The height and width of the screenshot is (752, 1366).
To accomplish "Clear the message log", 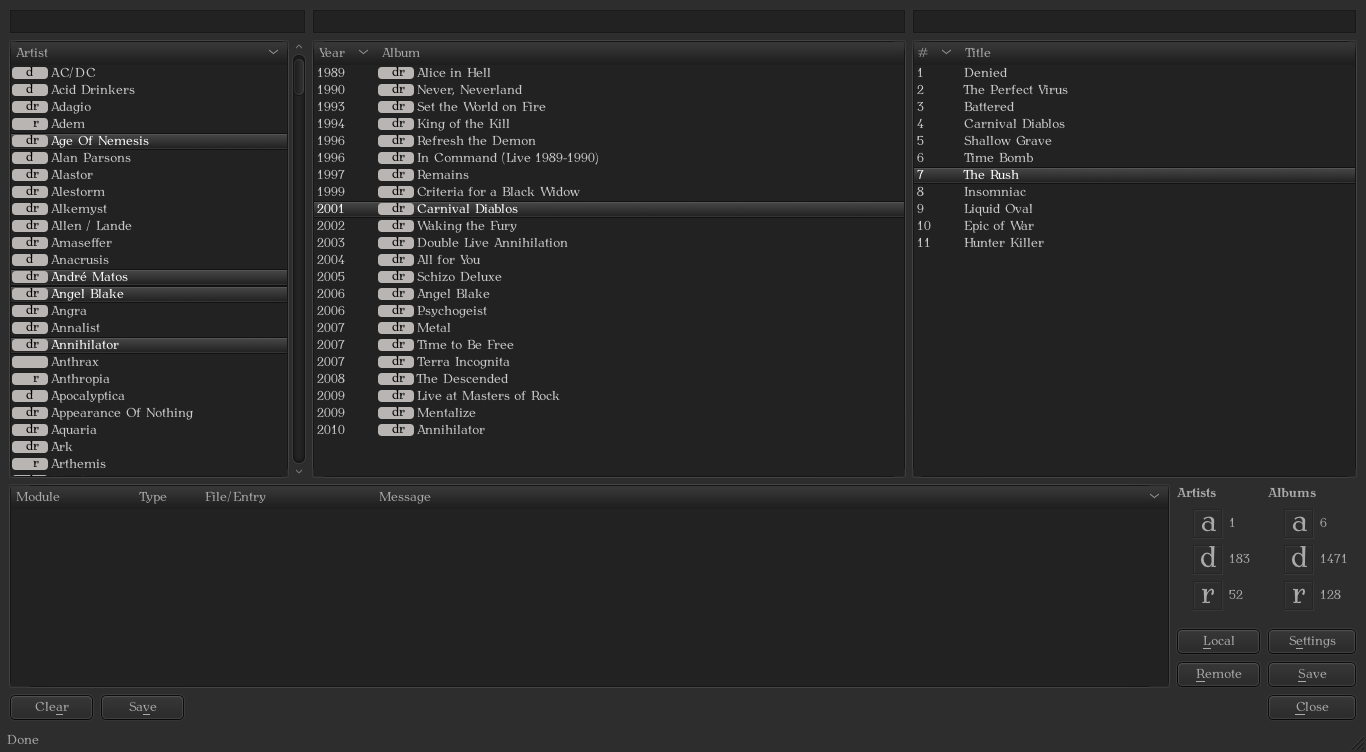I will tap(52, 707).
